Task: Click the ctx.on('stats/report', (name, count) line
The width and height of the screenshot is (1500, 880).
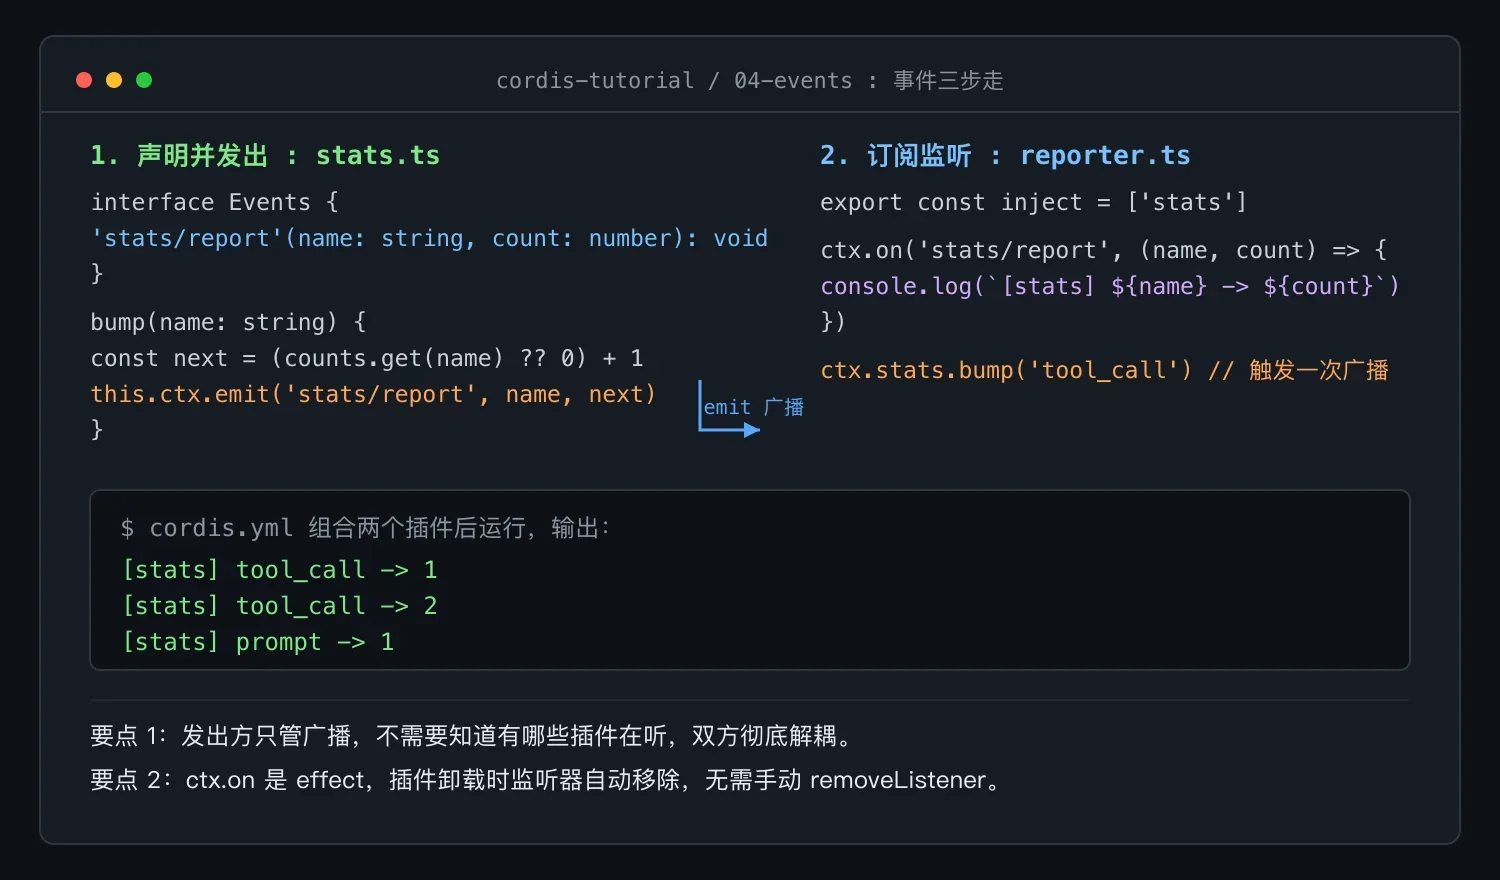Action: tap(1104, 250)
